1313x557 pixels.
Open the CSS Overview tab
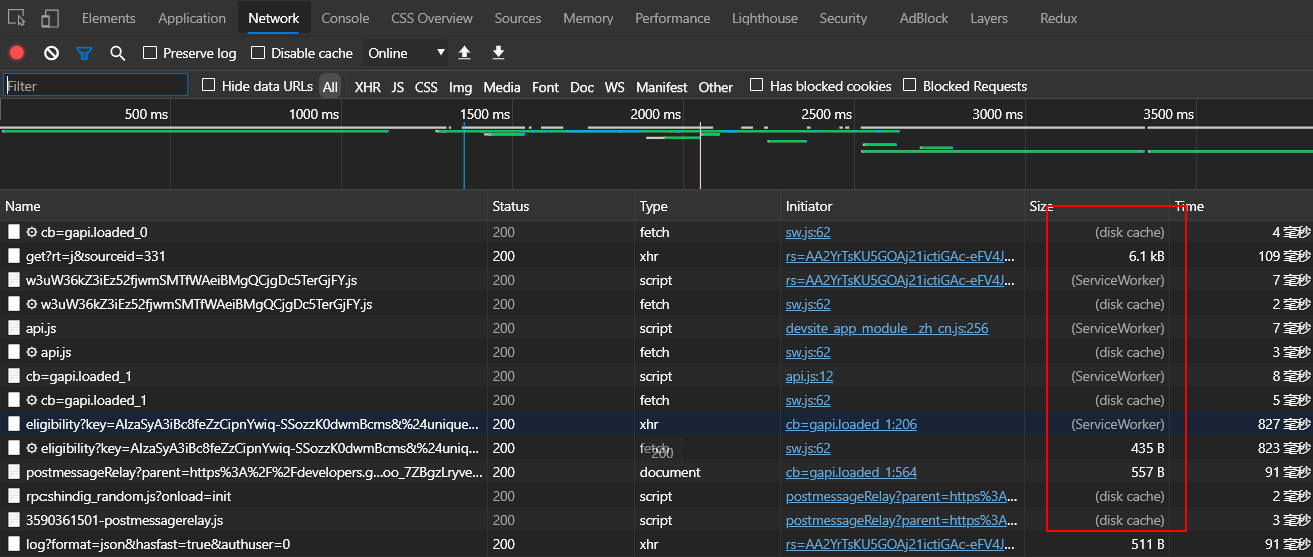pos(432,18)
